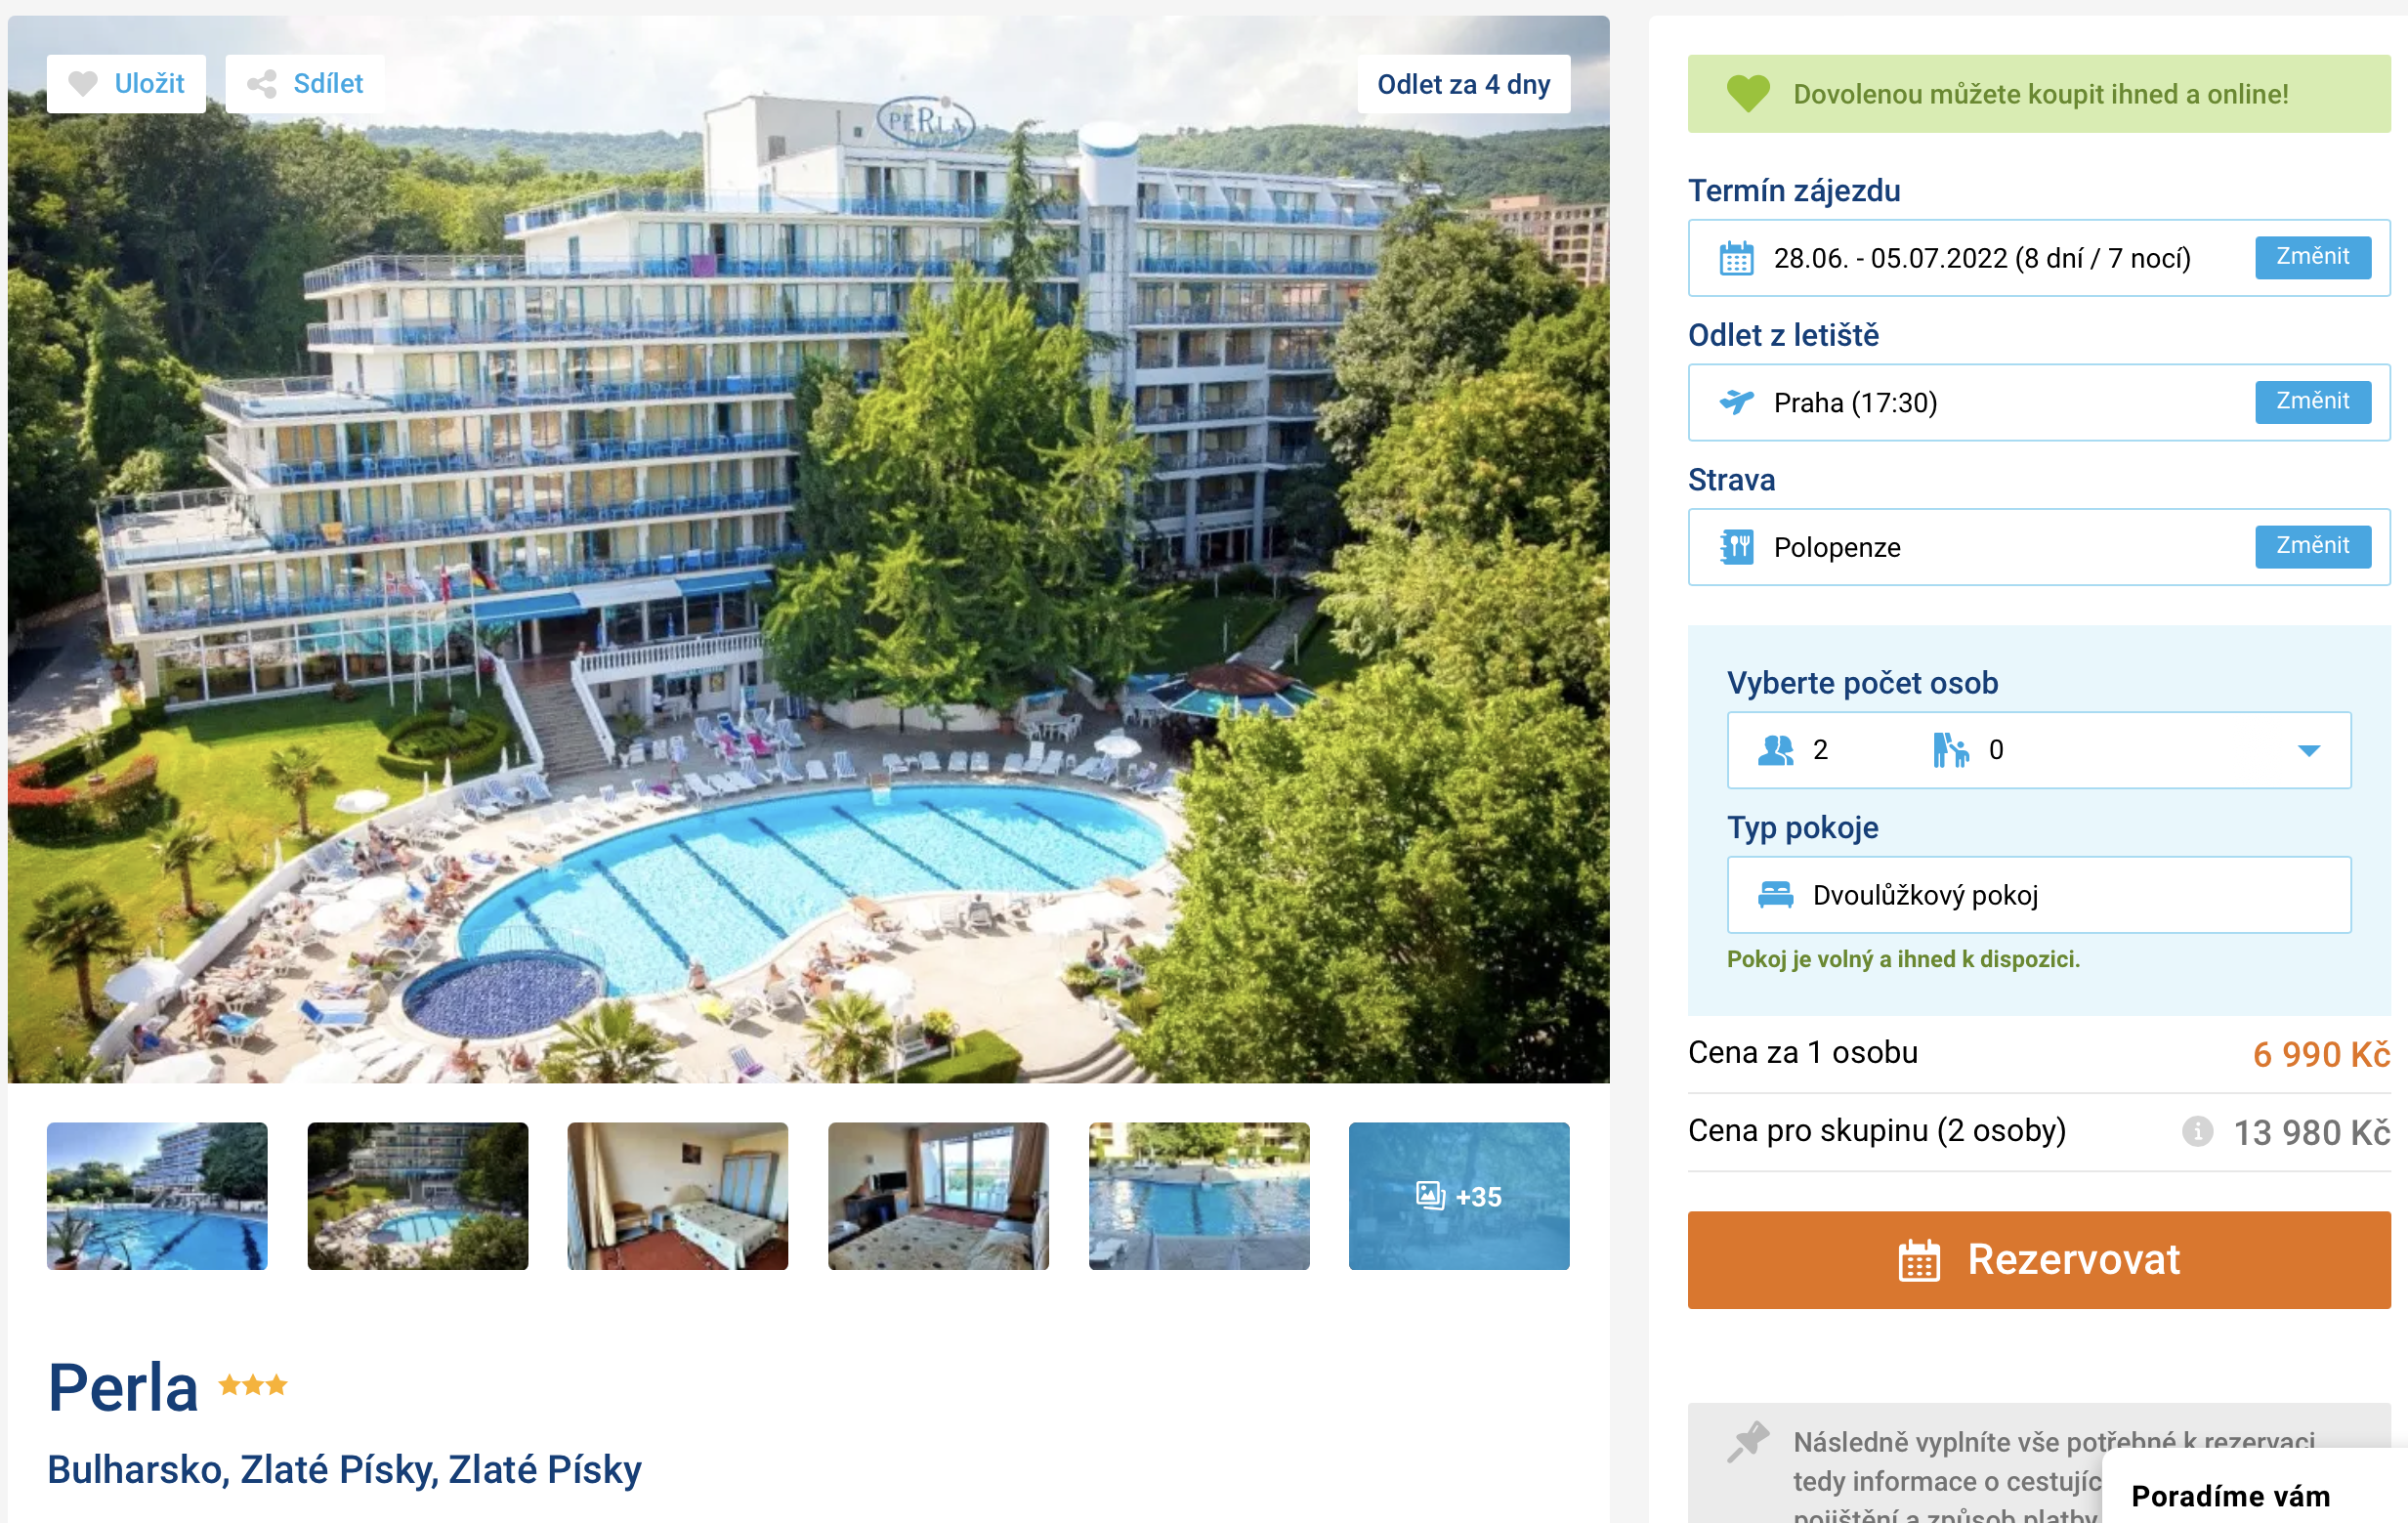
Task: Click the orange Rezervovat button
Action: pos(2038,1259)
